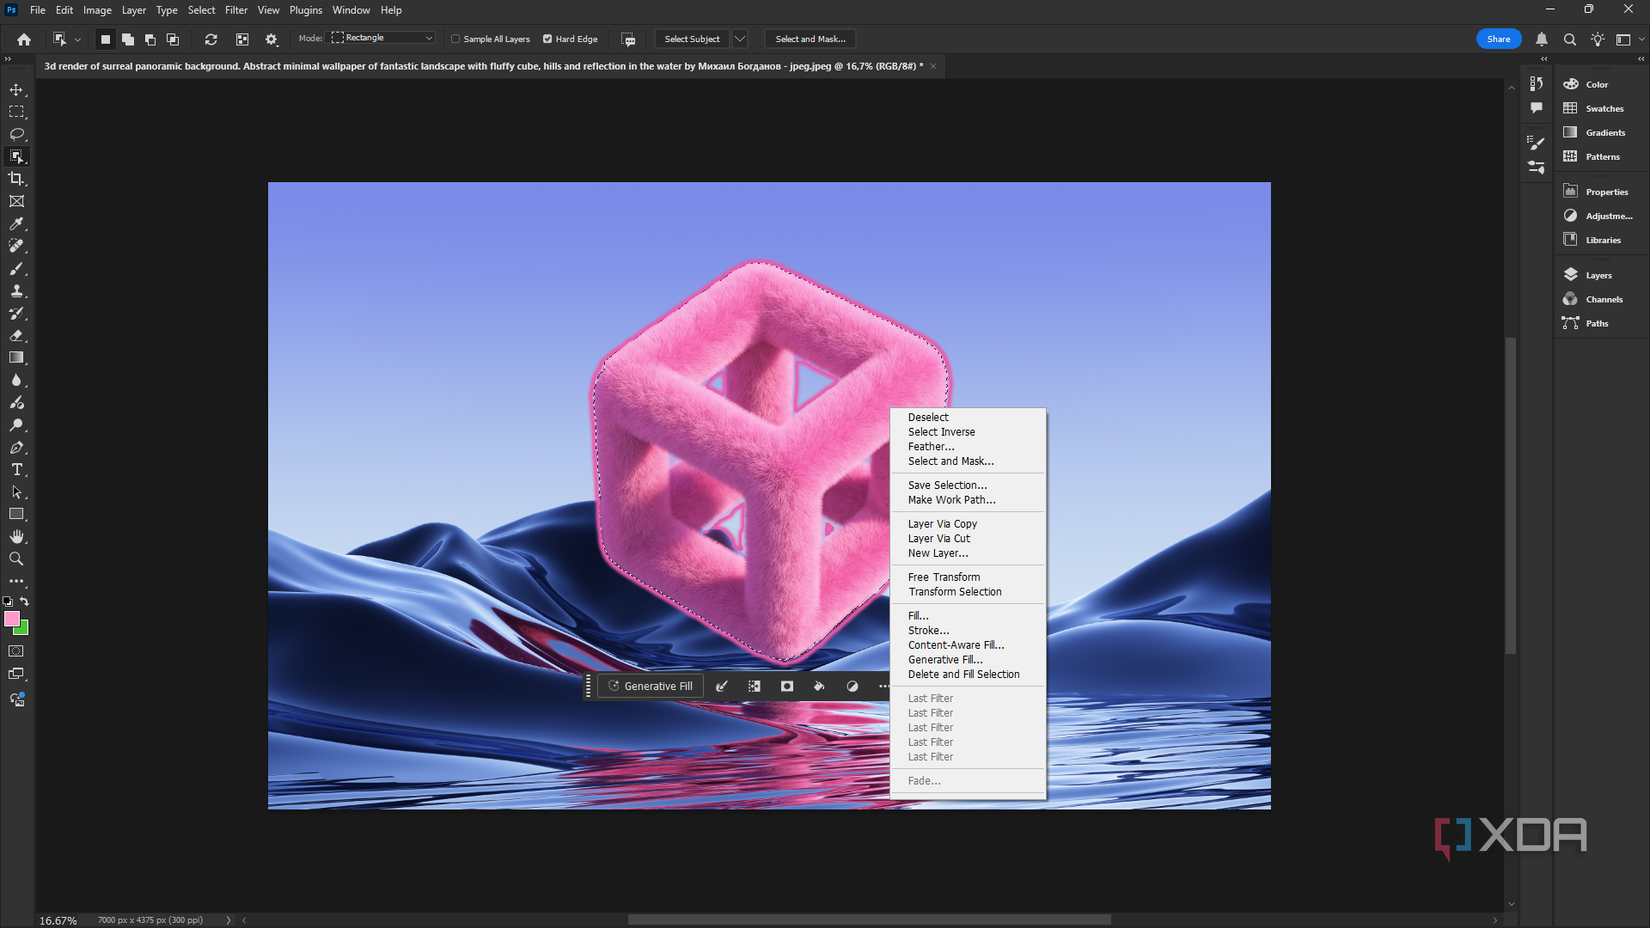
Task: Open more options on contextual task bar
Action: pyautogui.click(x=883, y=686)
